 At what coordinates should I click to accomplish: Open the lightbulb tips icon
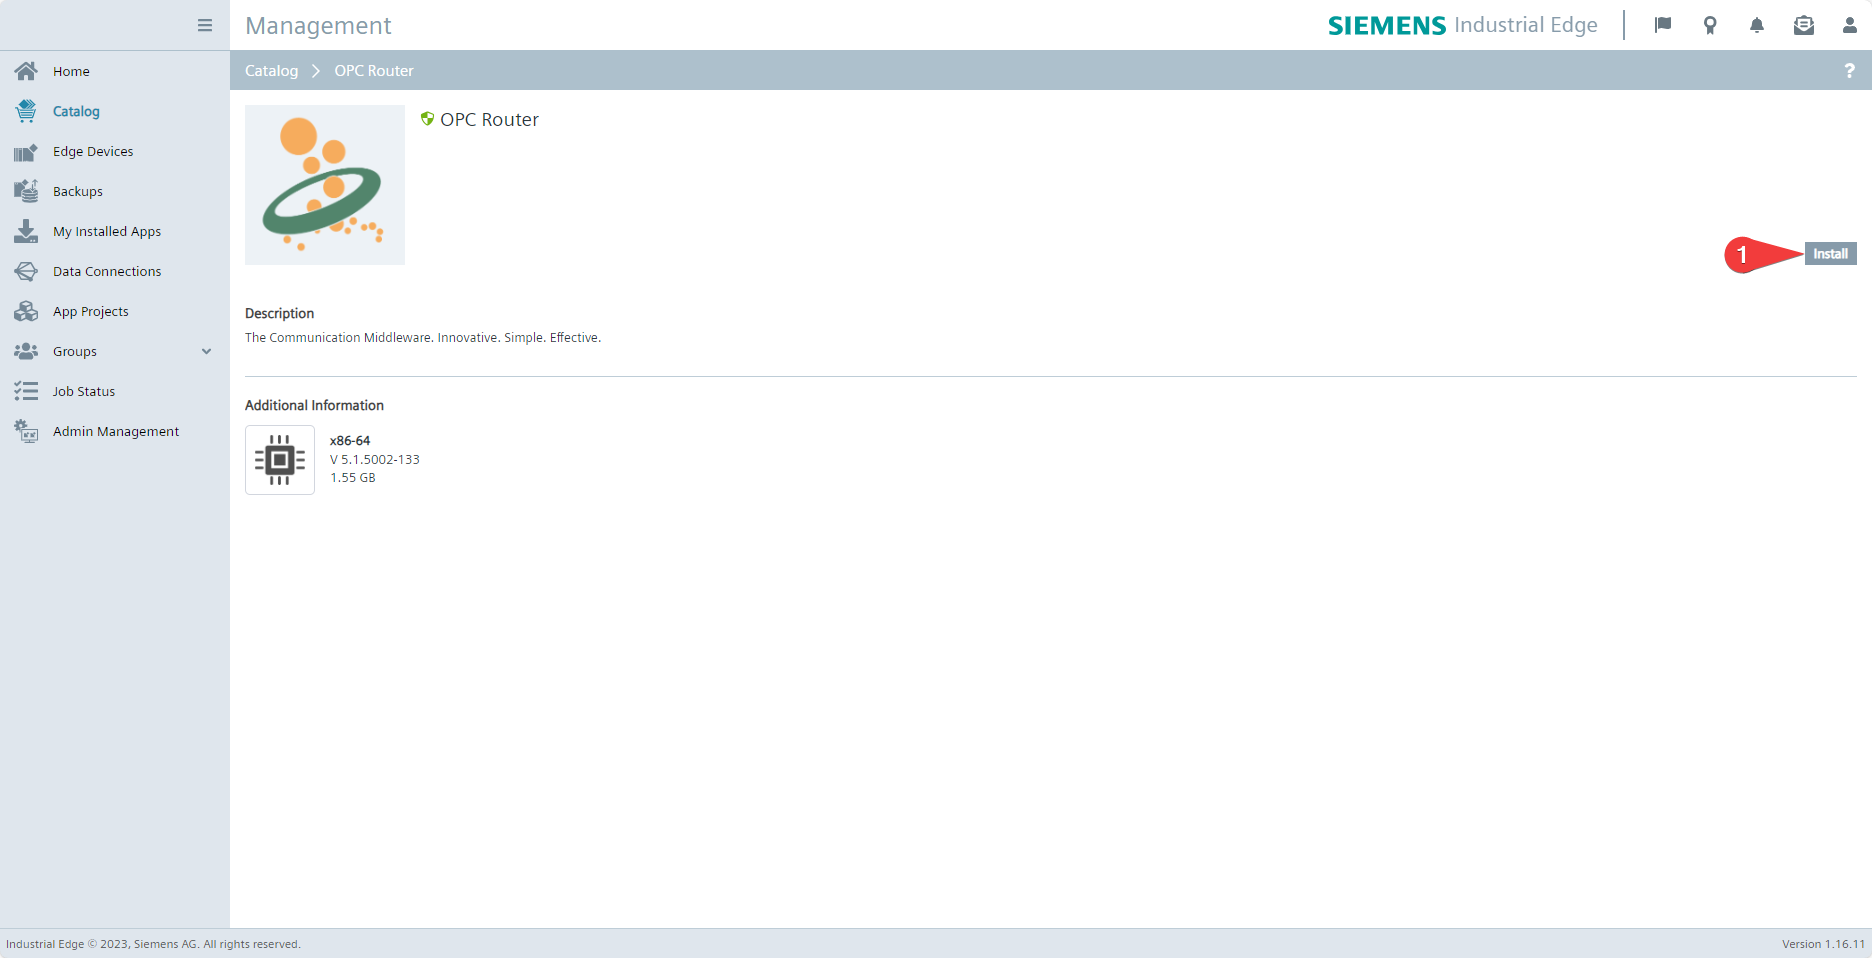1710,25
